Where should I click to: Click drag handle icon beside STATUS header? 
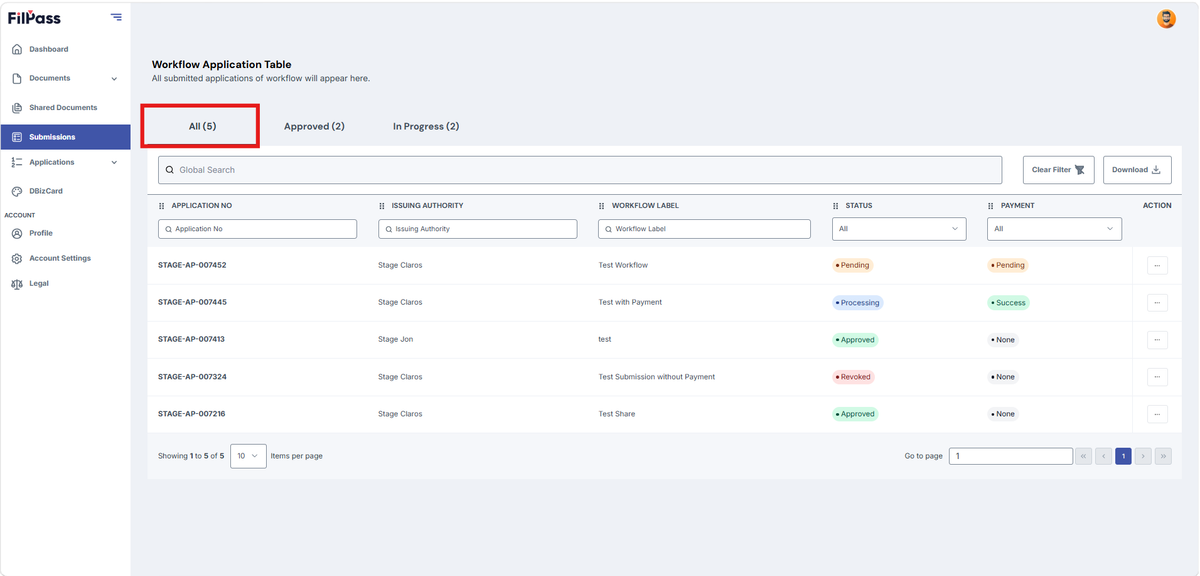coord(836,206)
